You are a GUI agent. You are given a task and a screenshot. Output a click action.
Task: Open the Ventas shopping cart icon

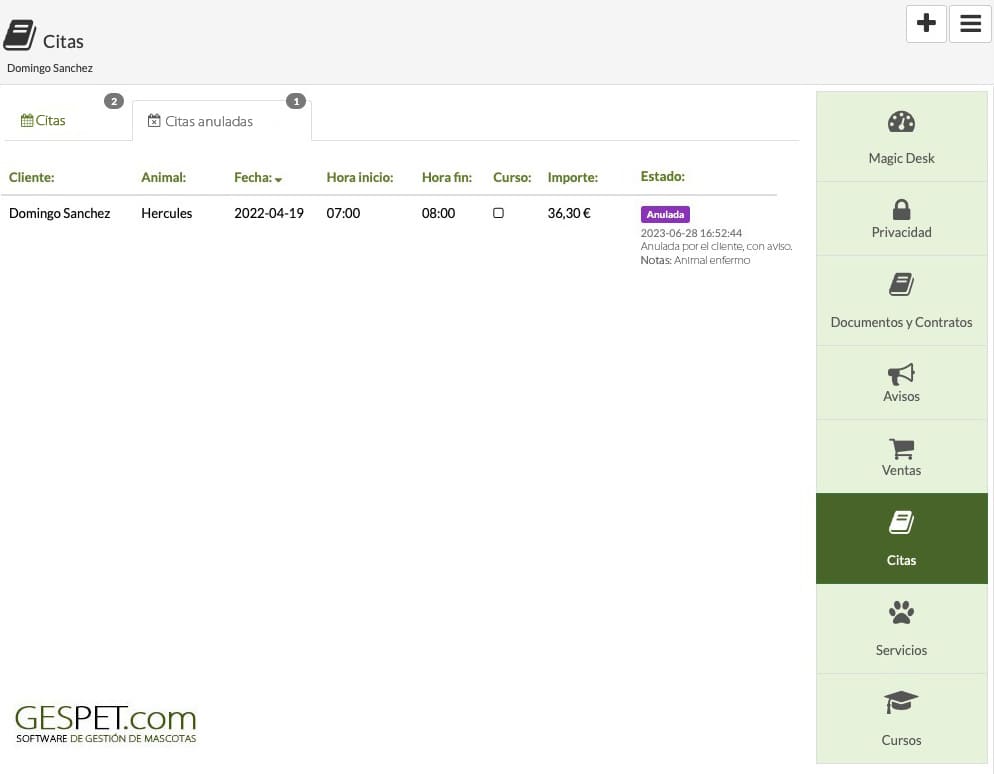point(901,449)
